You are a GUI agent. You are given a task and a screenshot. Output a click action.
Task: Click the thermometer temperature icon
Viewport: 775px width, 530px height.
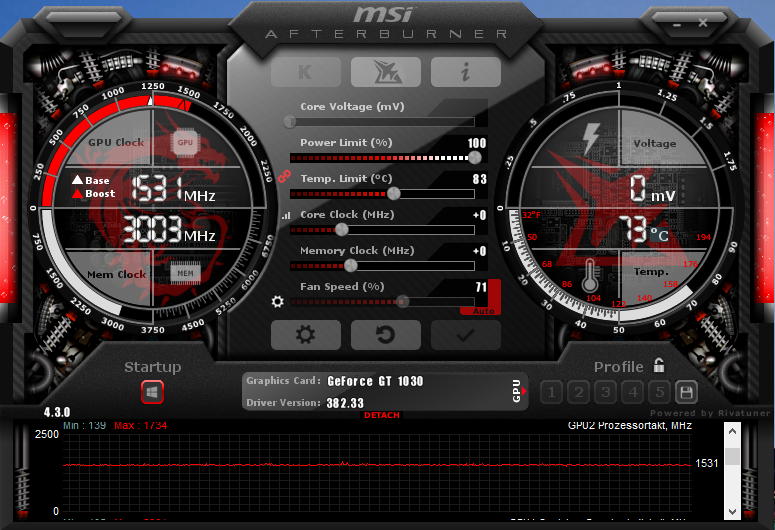pos(589,275)
